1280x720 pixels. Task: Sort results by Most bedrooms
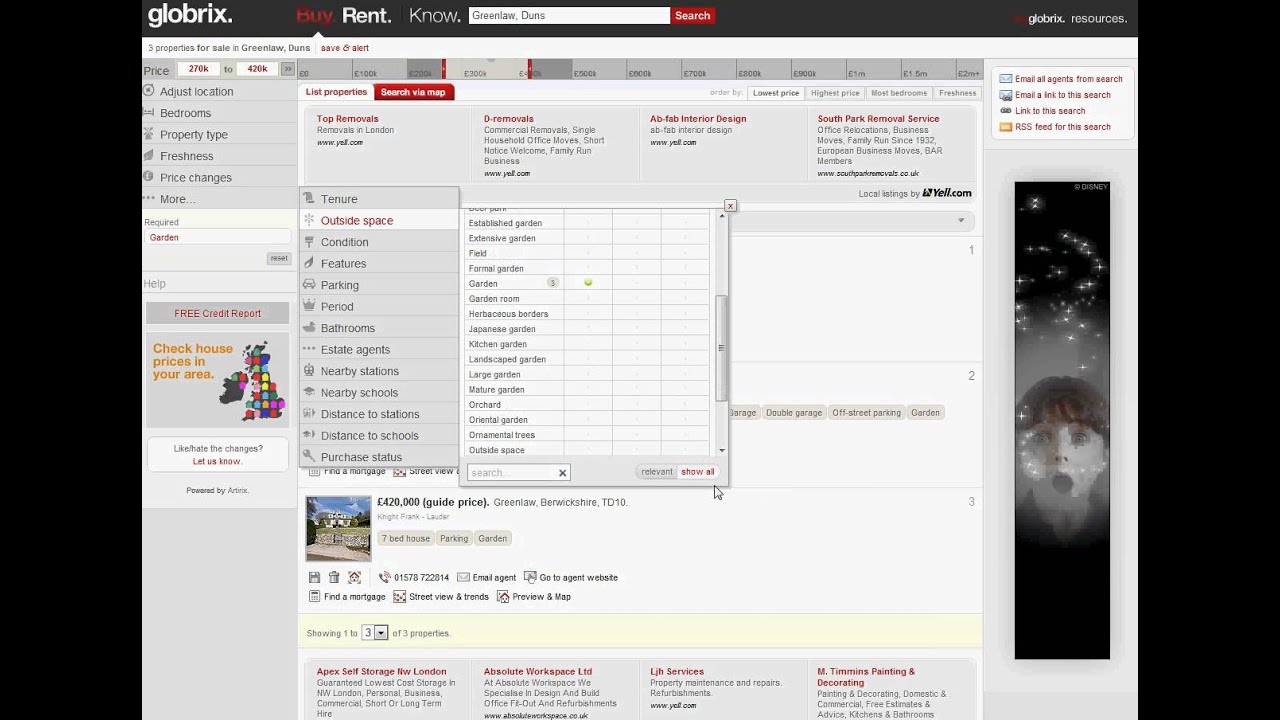coord(899,93)
